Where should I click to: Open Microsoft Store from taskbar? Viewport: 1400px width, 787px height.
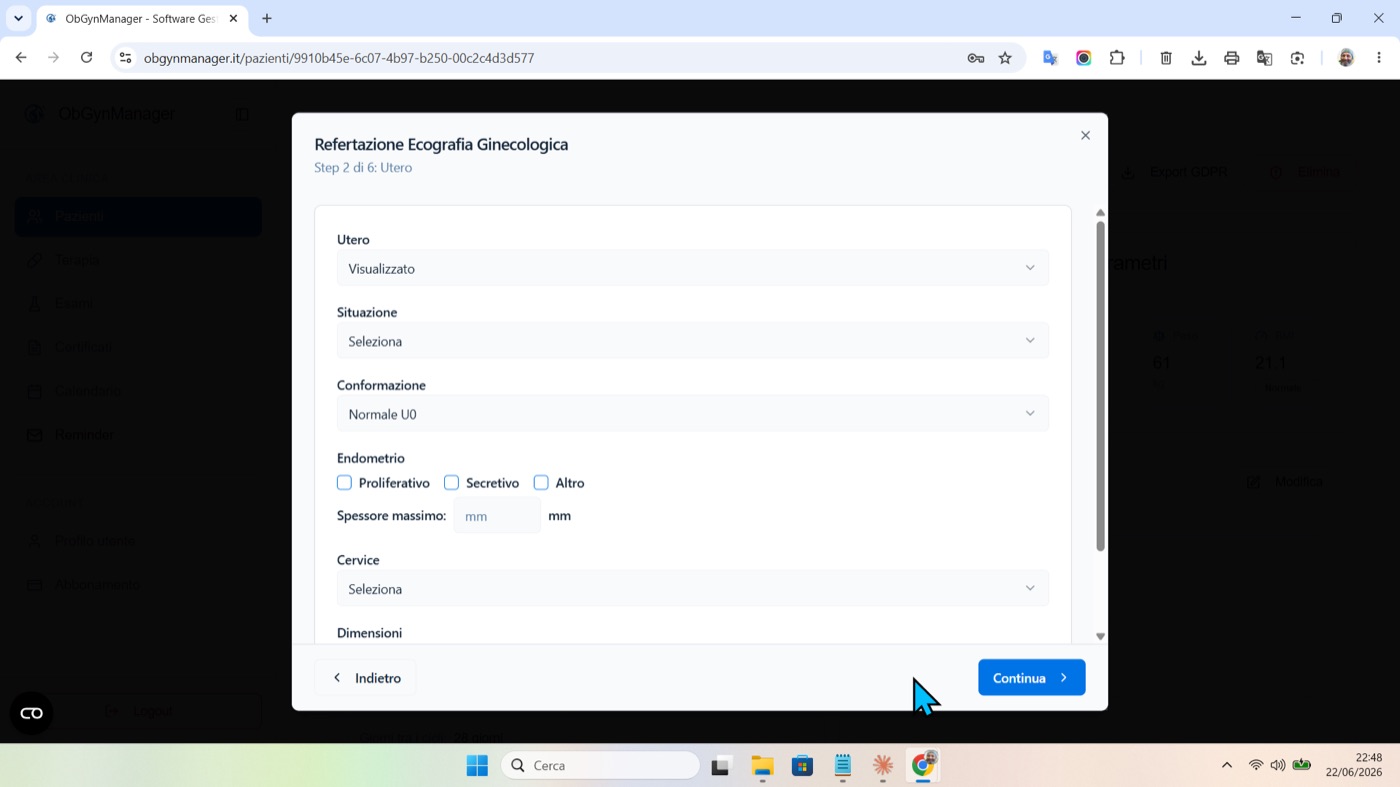pyautogui.click(x=802, y=766)
